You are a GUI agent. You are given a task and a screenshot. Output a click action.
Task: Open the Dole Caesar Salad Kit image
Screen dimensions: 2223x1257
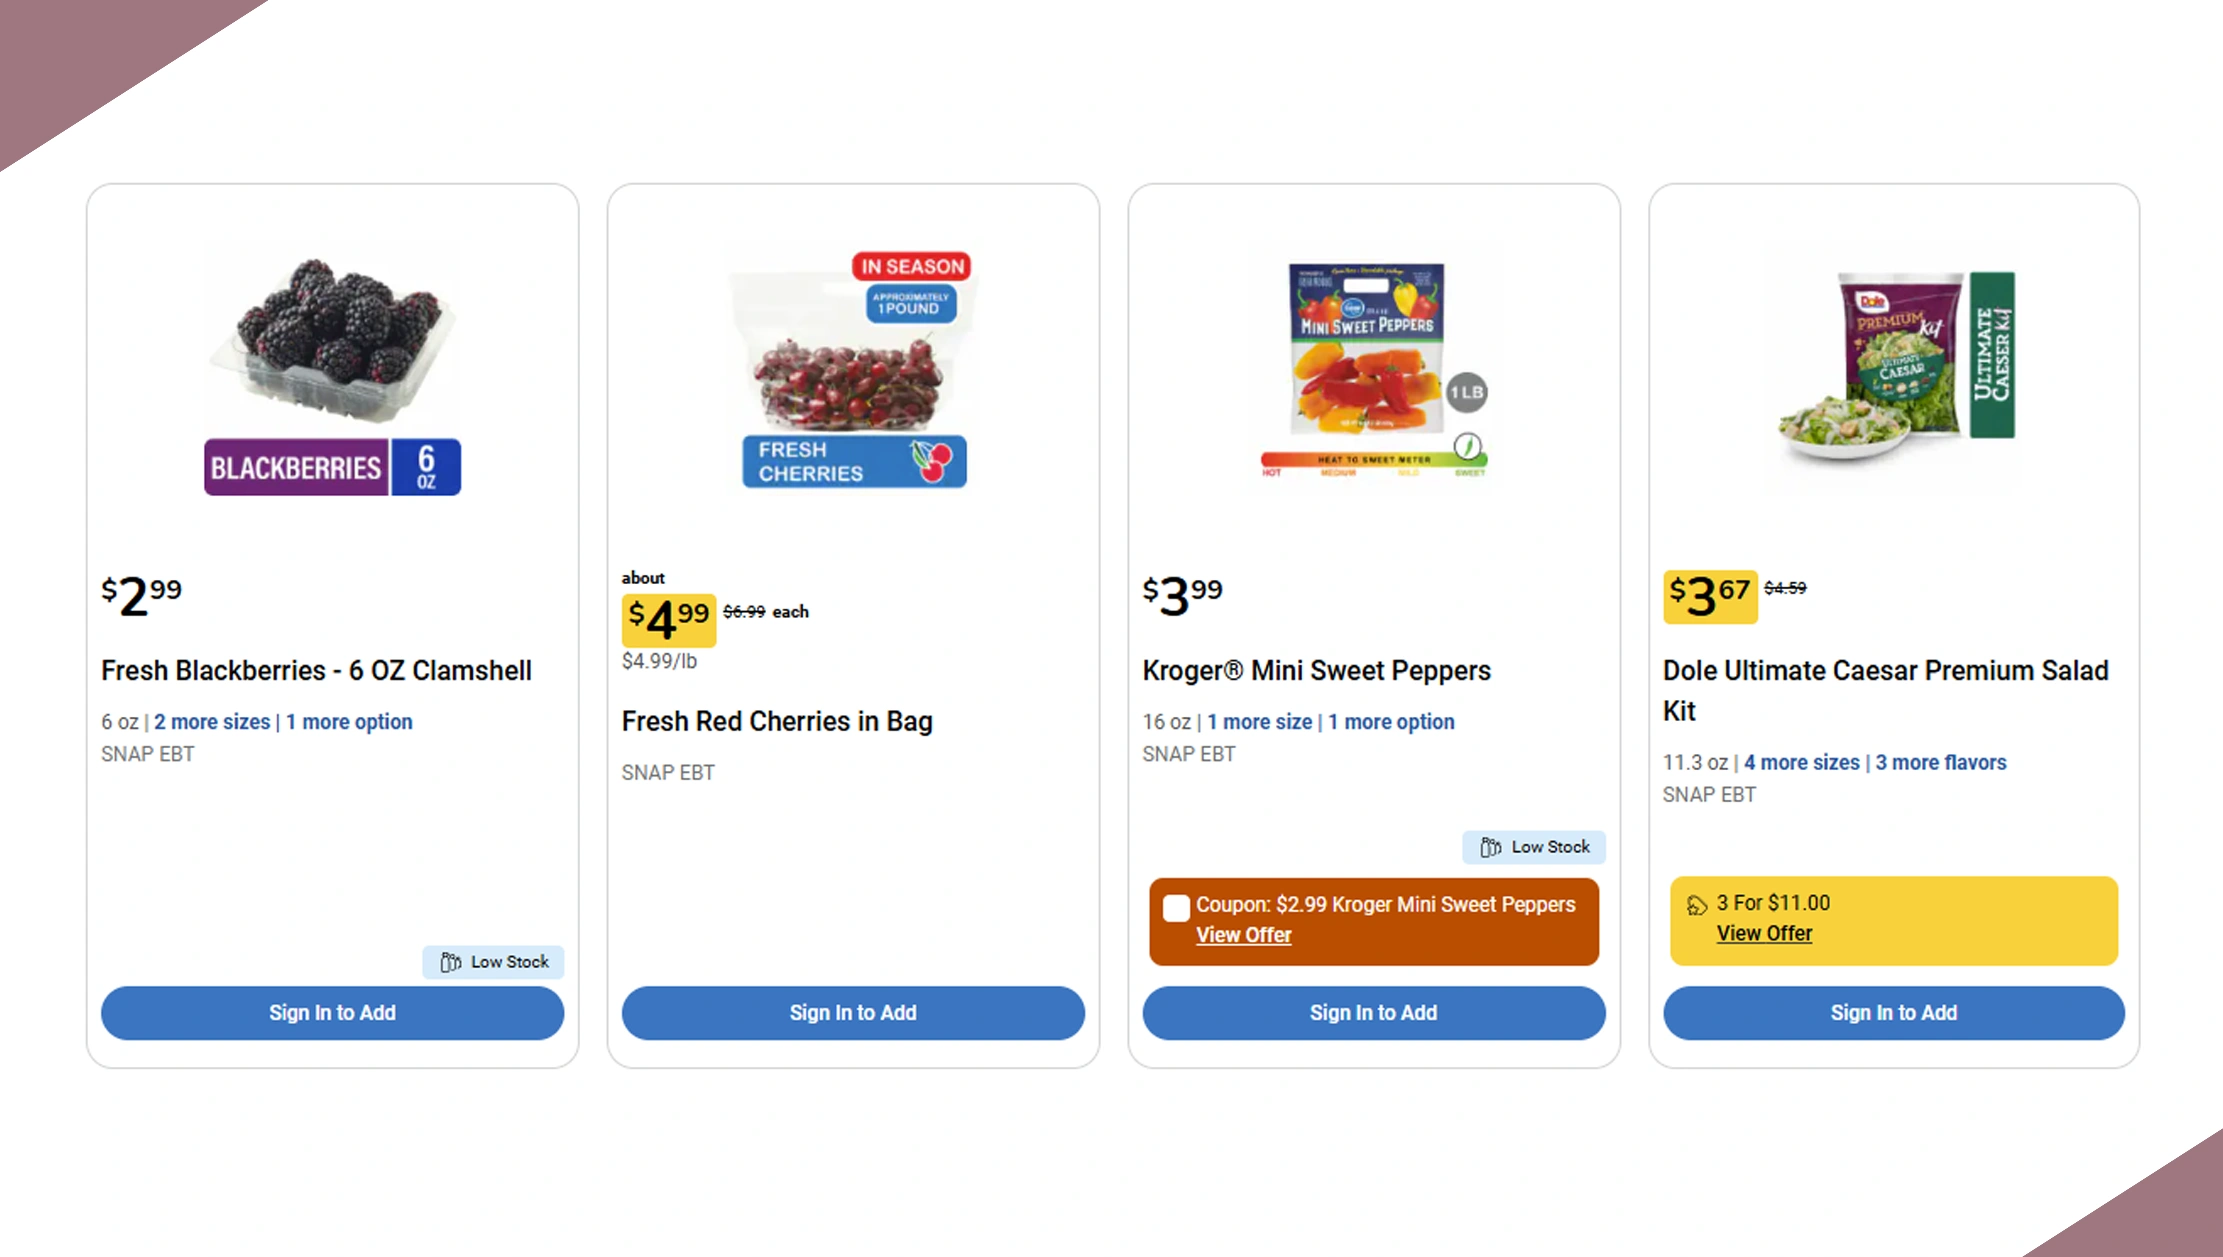tap(1894, 365)
